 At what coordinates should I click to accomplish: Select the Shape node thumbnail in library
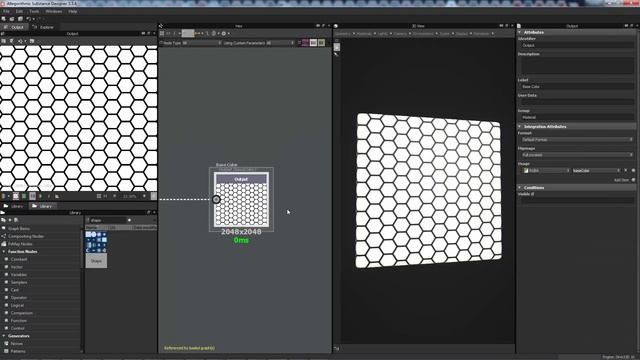(x=96, y=249)
